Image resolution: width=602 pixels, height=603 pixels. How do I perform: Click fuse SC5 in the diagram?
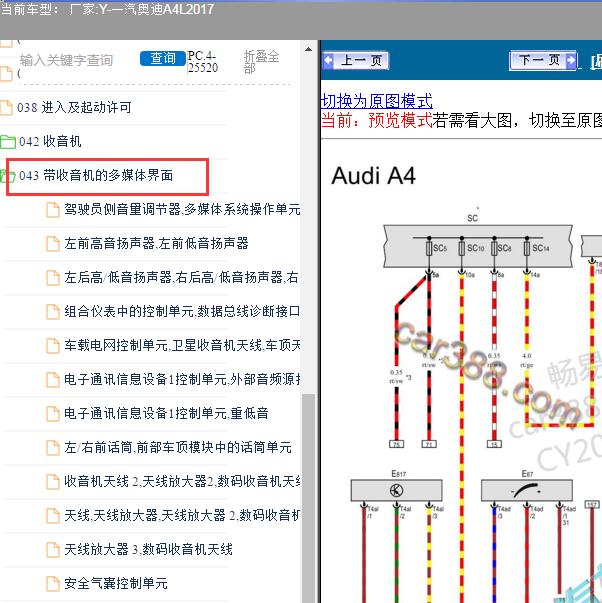pyautogui.click(x=429, y=248)
